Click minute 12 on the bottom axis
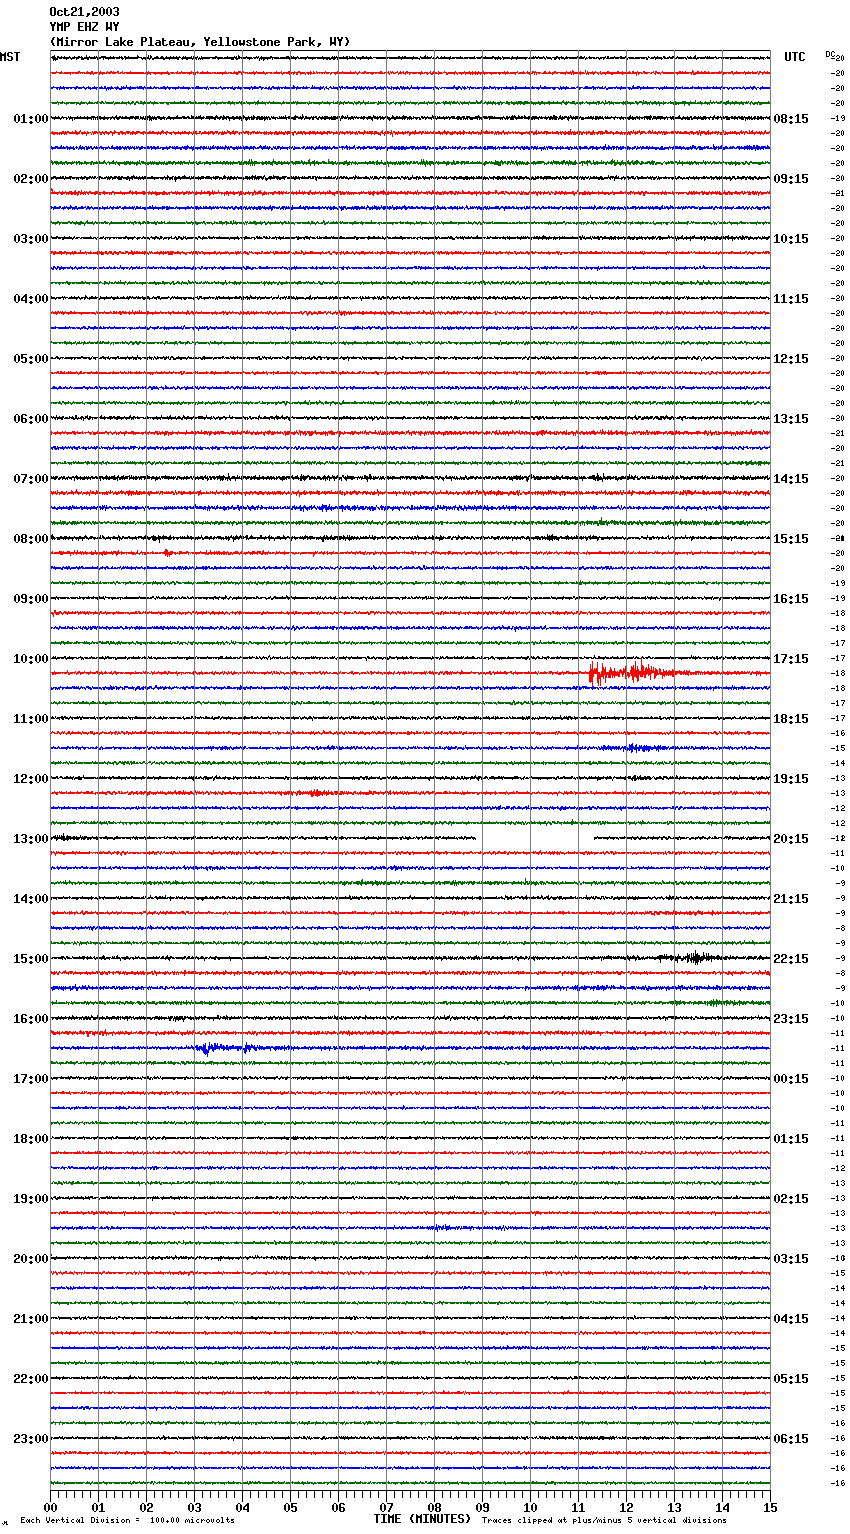This screenshot has width=850, height=1534. (x=626, y=1507)
